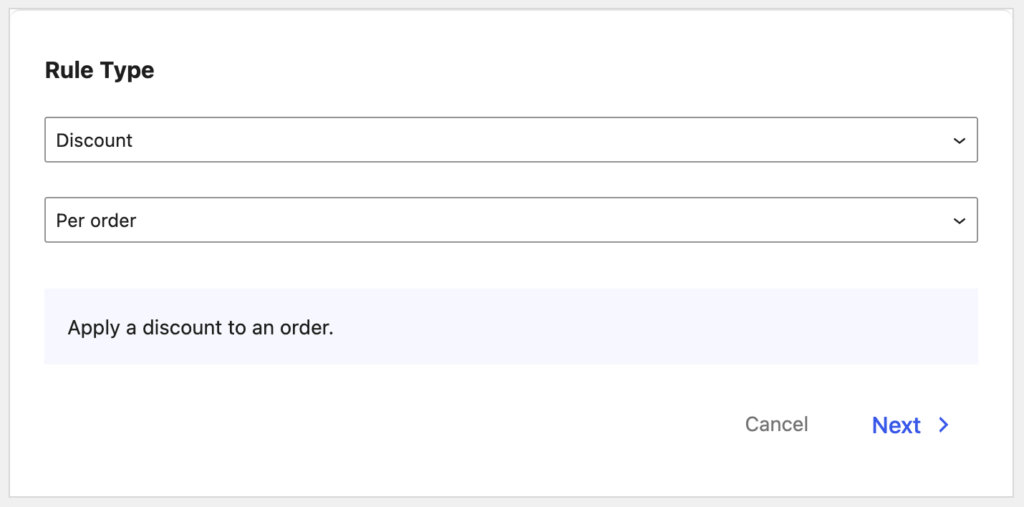Open the Discount rule type dropdown
The image size is (1024, 507).
[510, 140]
